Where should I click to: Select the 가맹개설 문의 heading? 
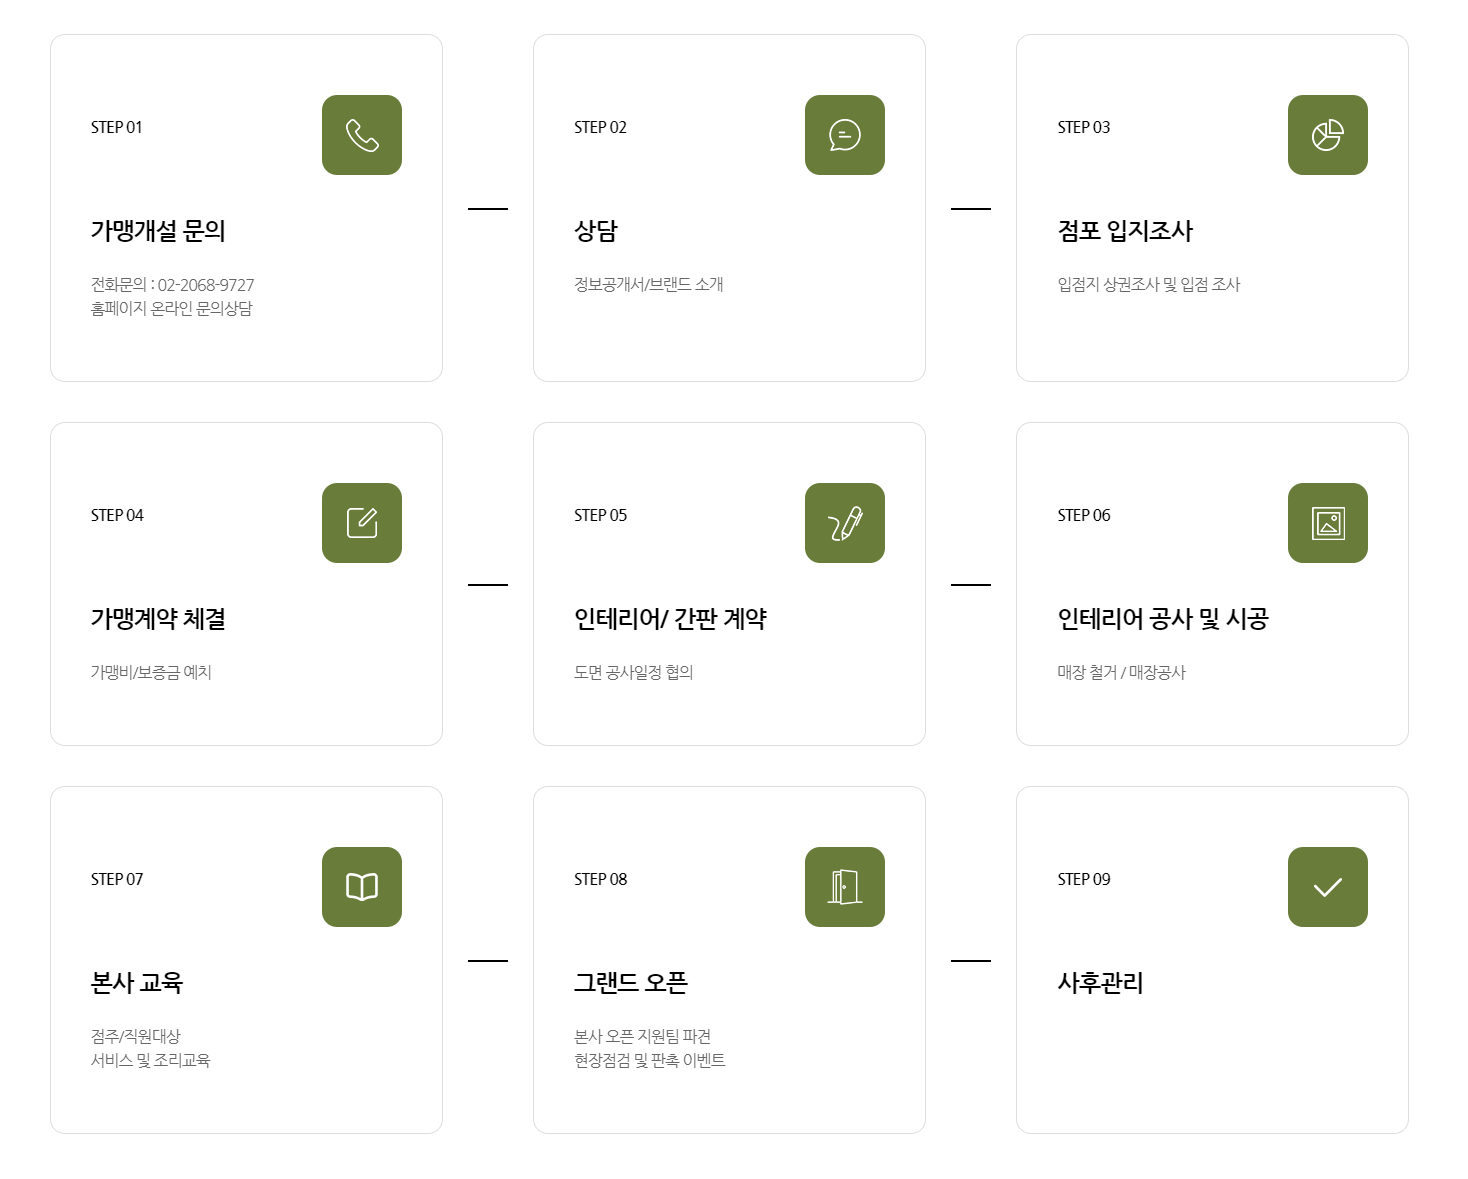click(158, 231)
